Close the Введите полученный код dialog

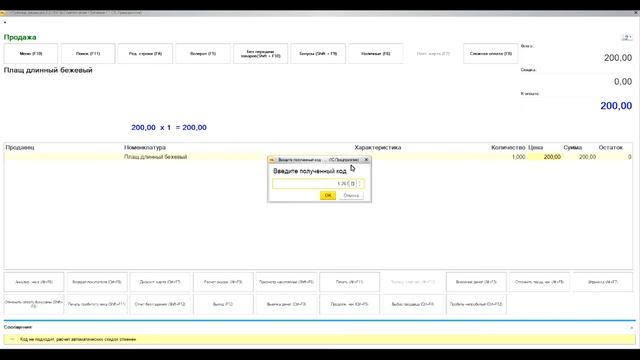[x=366, y=160]
